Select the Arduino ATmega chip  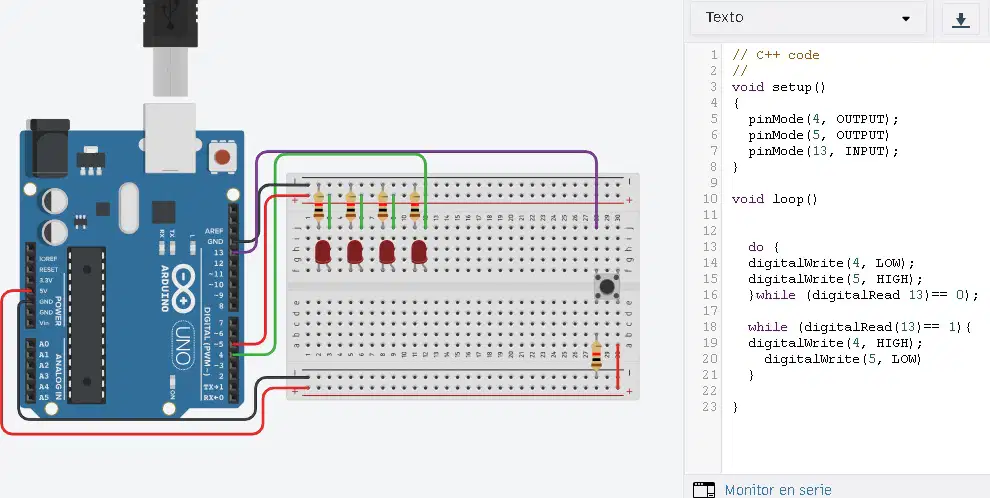[86, 325]
